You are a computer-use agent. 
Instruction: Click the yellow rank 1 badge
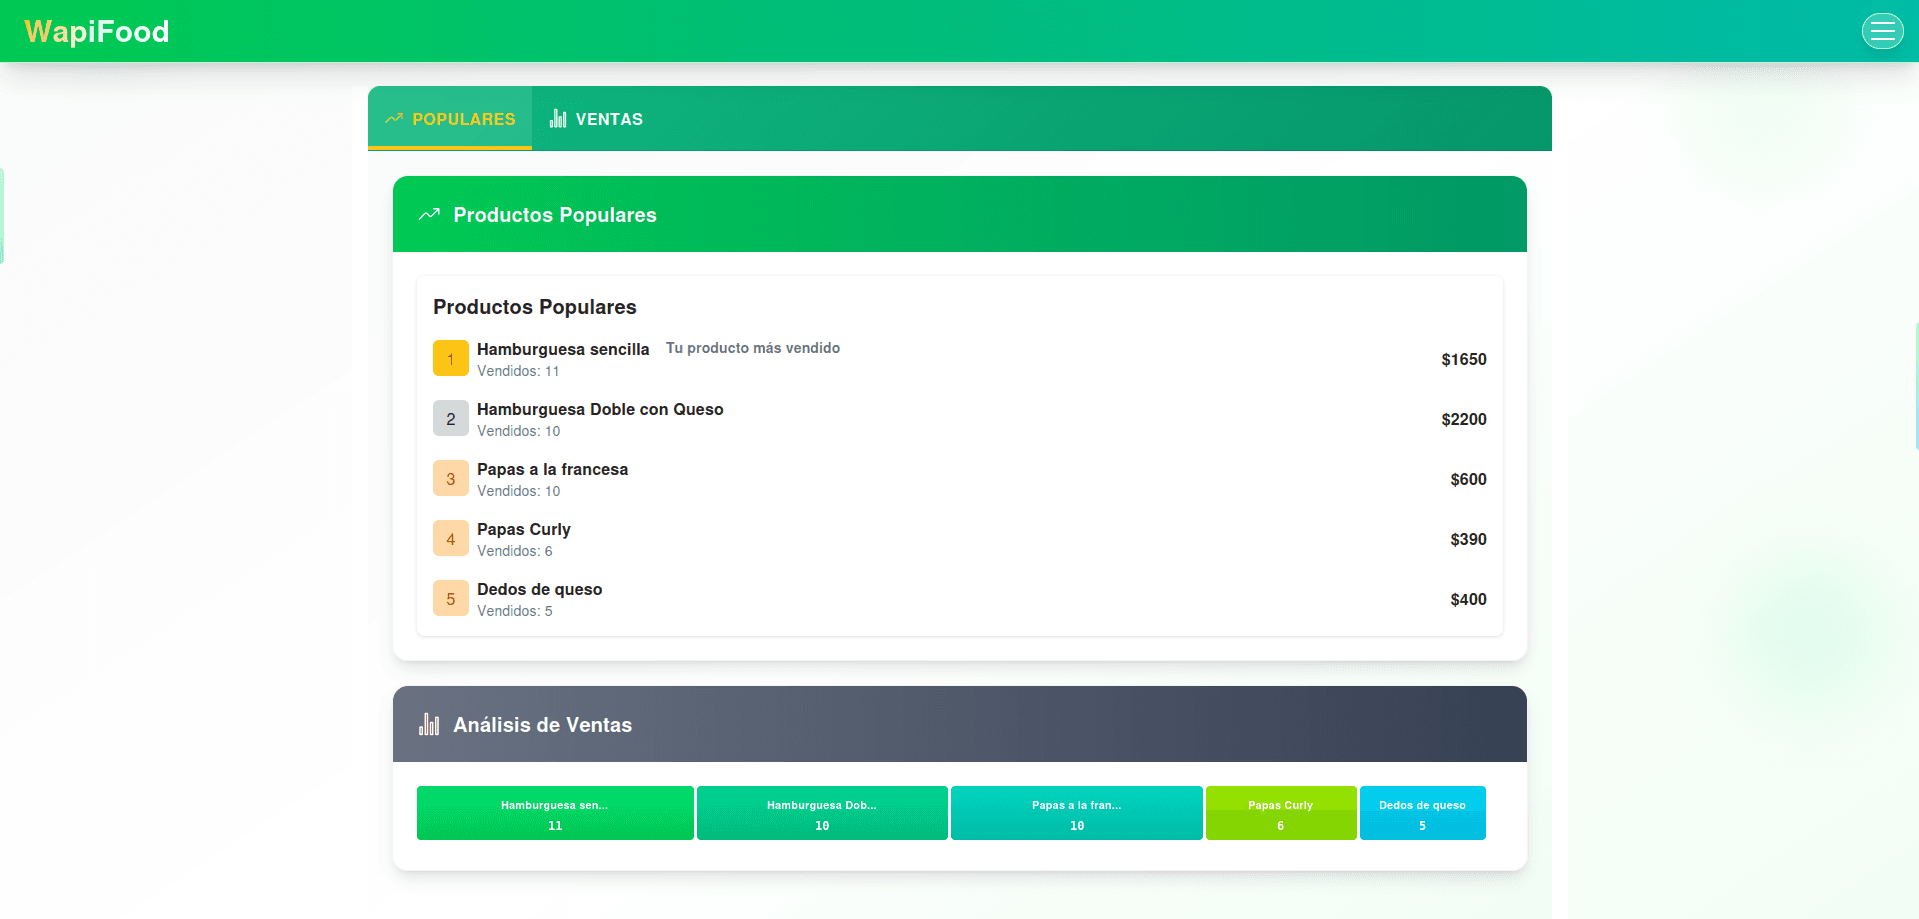coord(450,359)
